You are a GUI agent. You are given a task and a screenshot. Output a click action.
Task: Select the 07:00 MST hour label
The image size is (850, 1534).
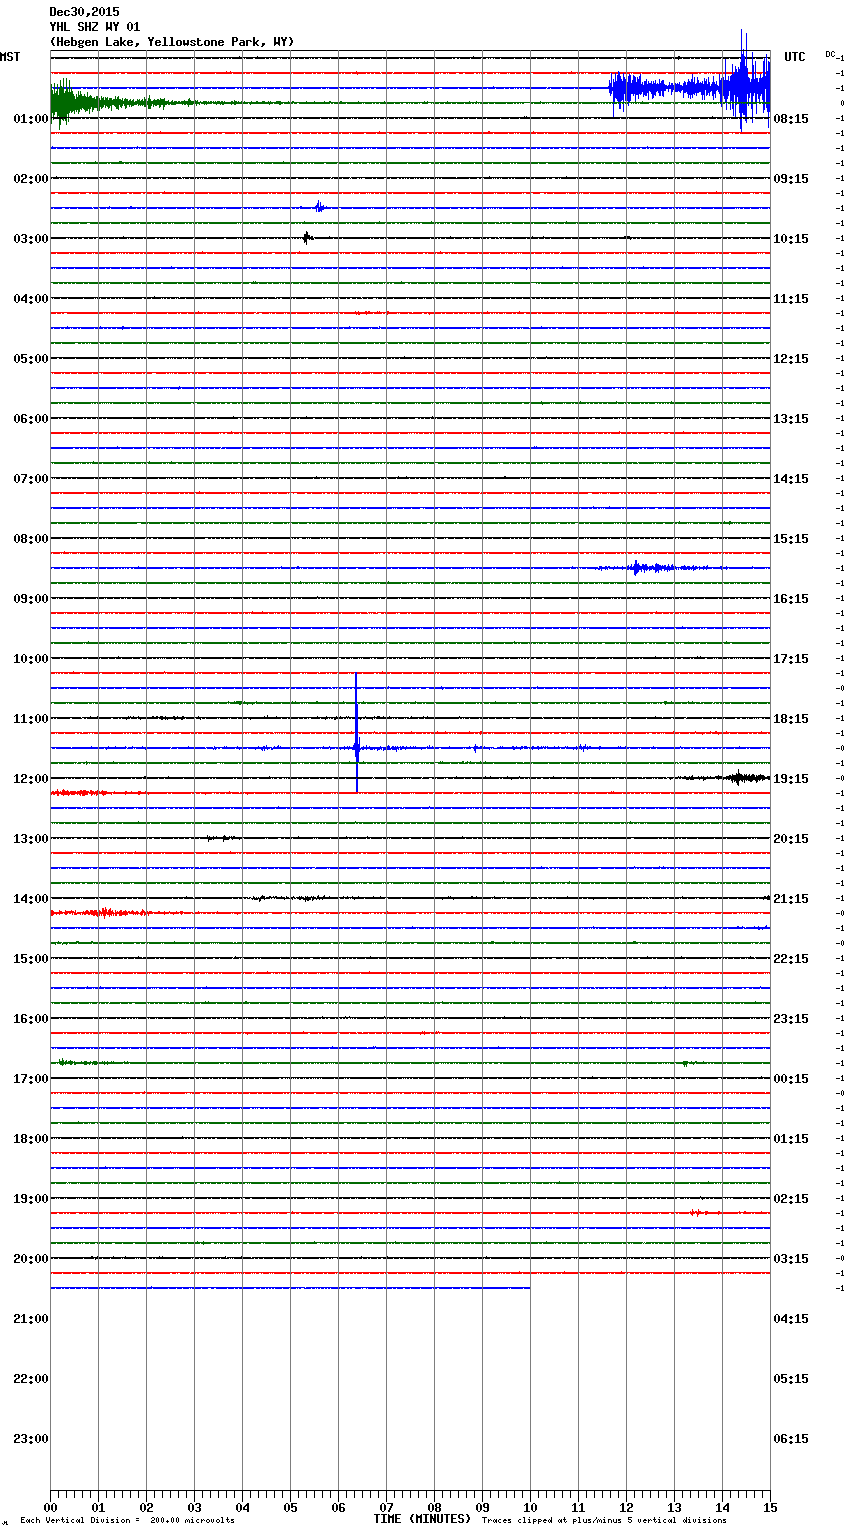coord(31,479)
